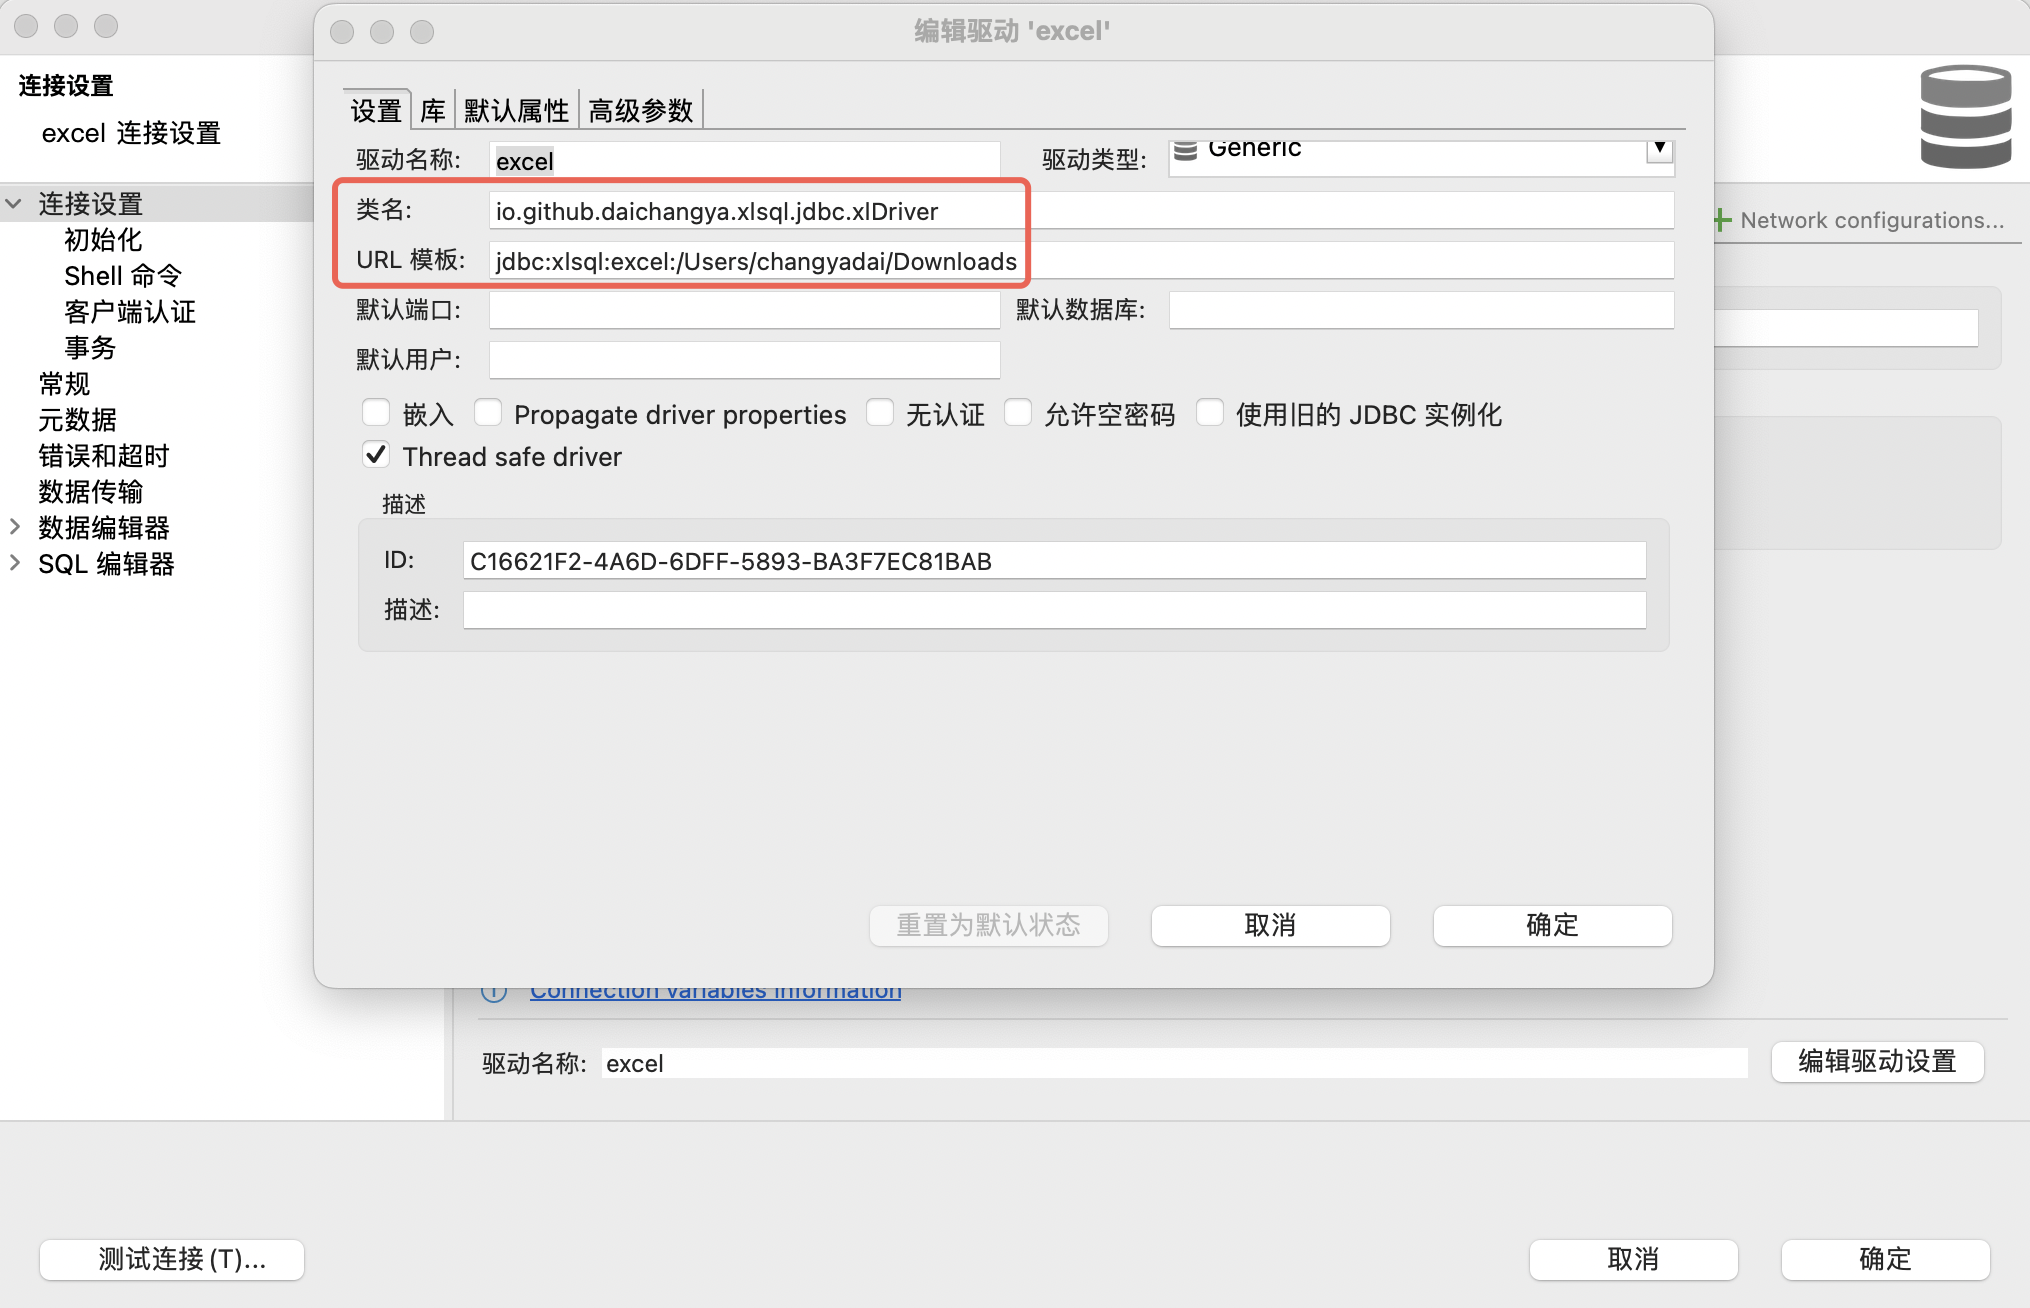Expand the SQL 编辑器 tree node
The height and width of the screenshot is (1308, 2030).
14,563
